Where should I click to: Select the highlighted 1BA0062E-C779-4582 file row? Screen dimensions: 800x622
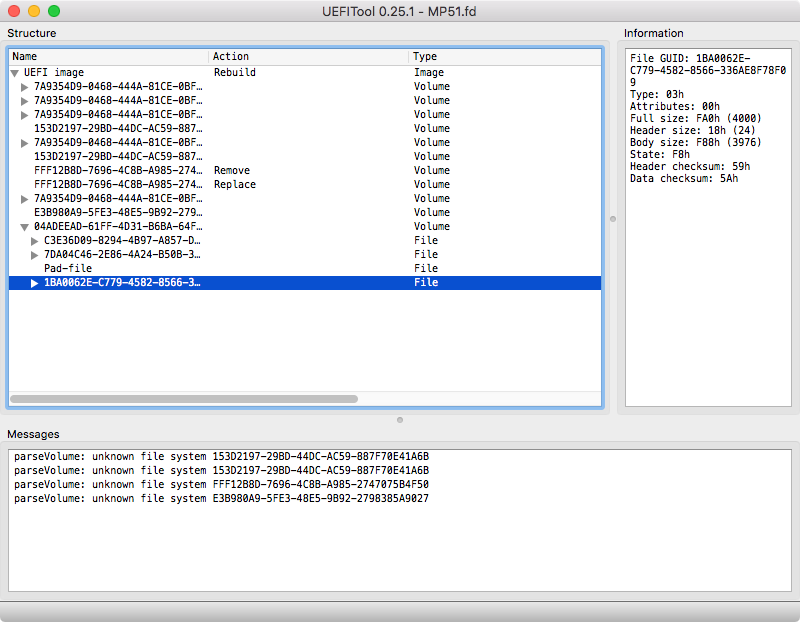click(x=305, y=283)
